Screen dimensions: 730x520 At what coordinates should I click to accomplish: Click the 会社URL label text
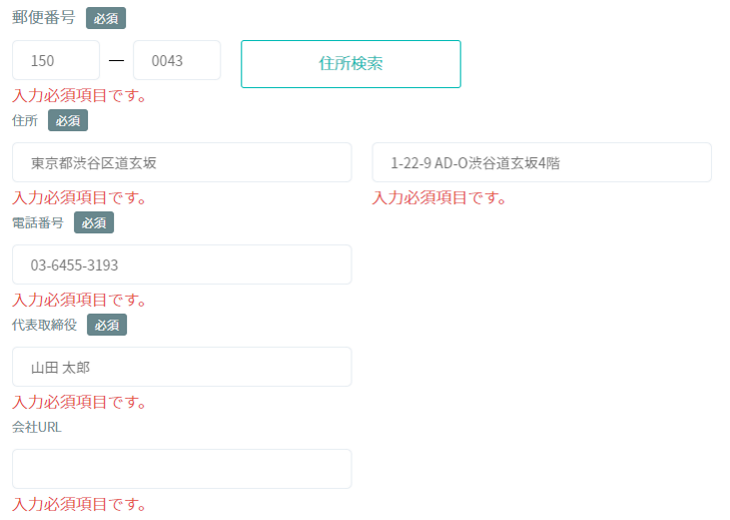[37, 427]
